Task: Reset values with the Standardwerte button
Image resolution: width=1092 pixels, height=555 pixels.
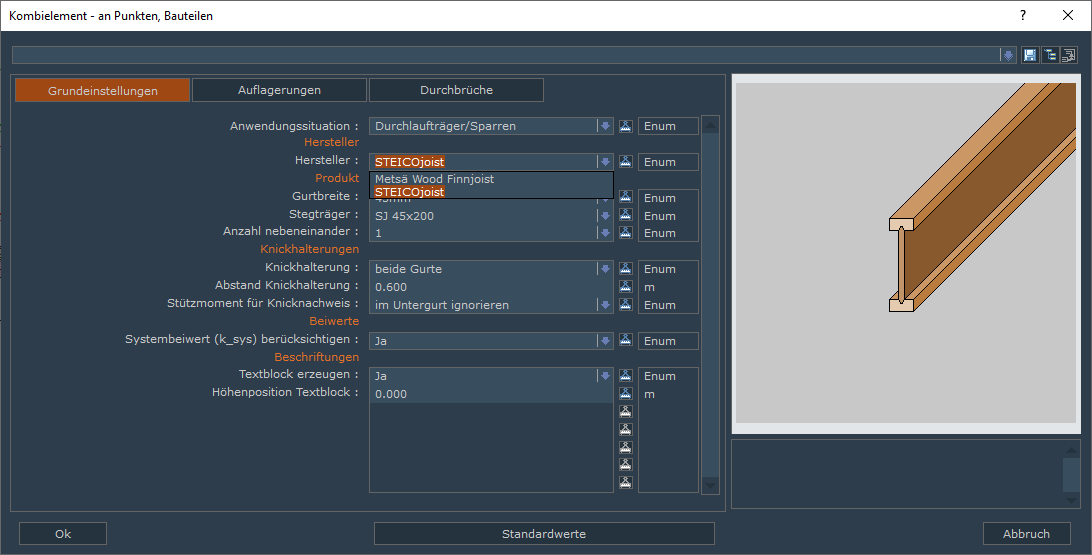Action: point(544,533)
